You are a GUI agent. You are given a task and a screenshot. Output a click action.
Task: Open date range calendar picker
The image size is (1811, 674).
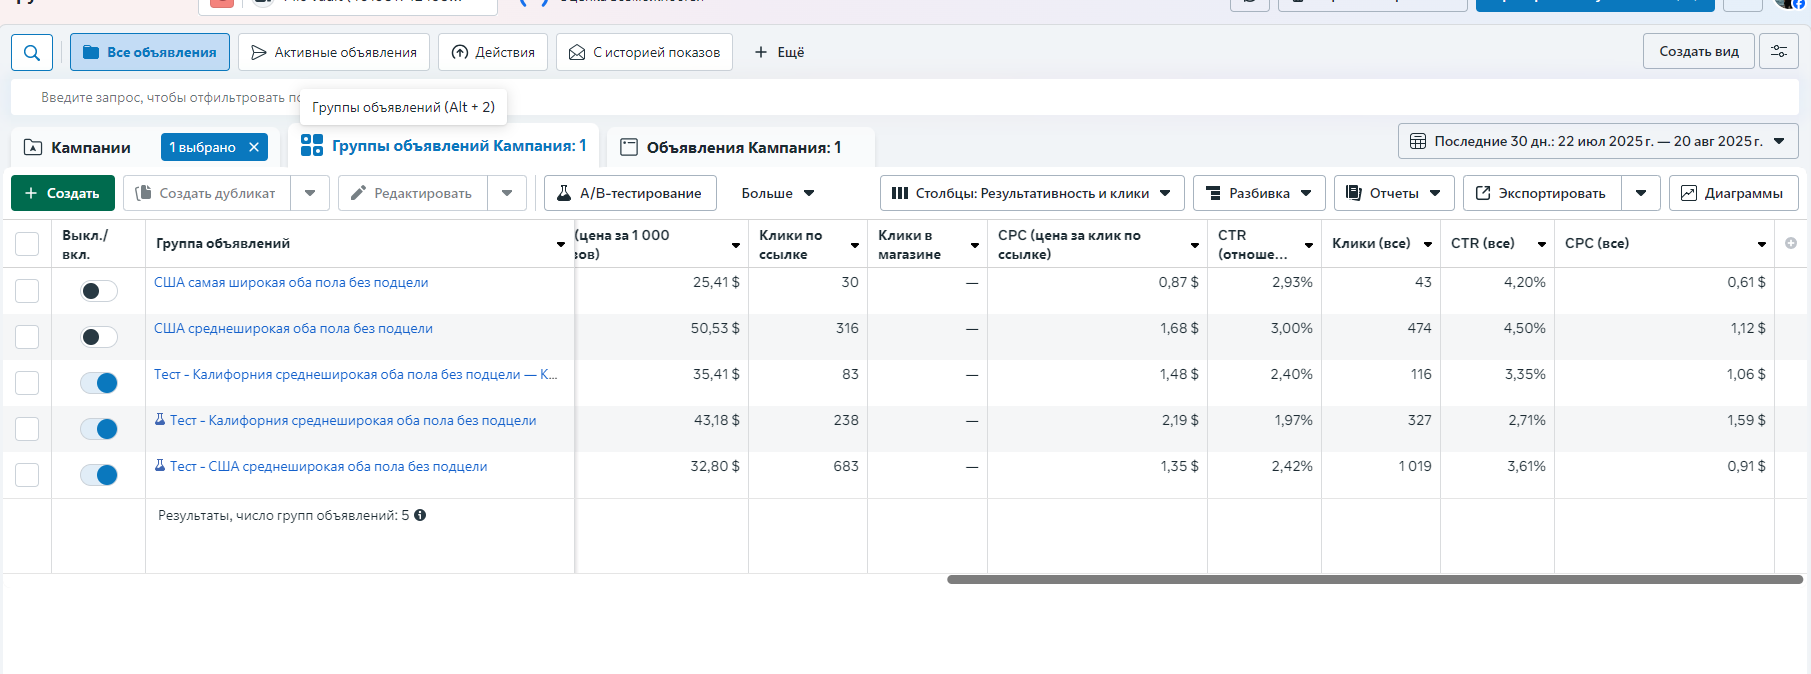click(1597, 141)
